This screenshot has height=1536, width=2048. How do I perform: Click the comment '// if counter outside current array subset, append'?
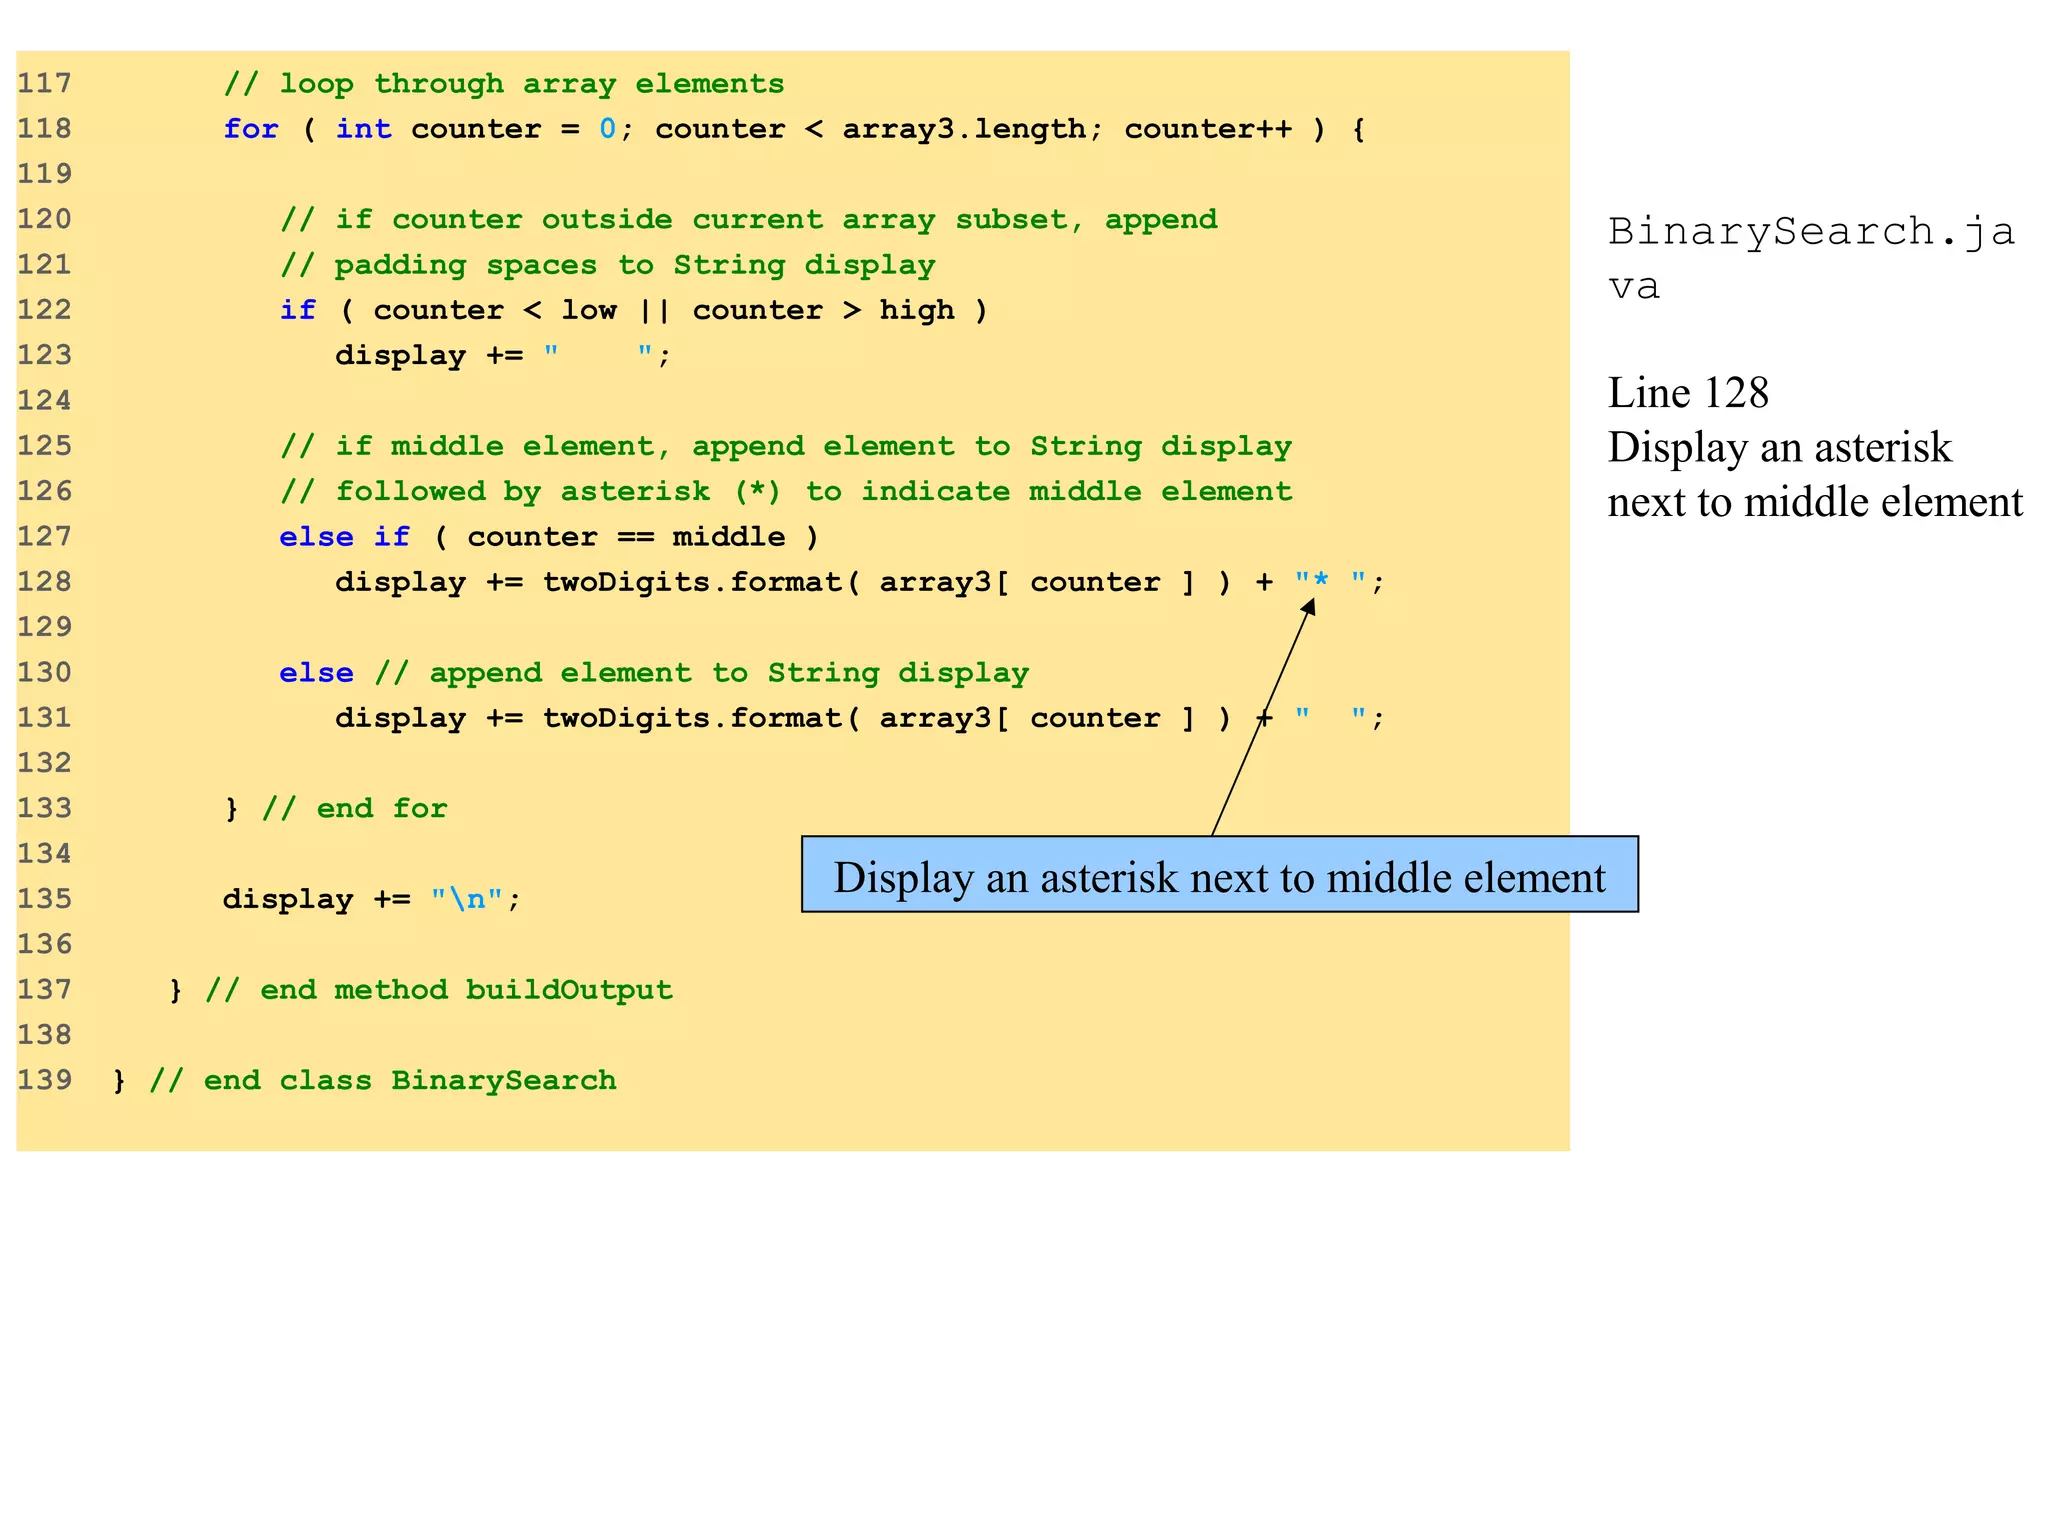pyautogui.click(x=749, y=220)
